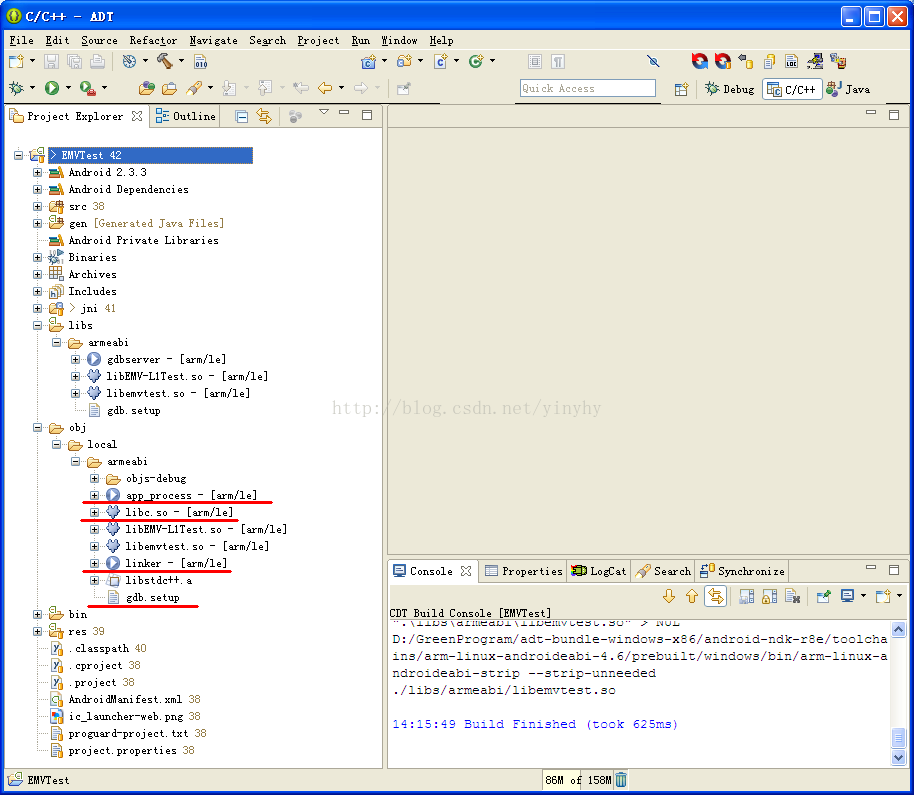Viewport: 914px width, 795px height.
Task: Click the Open Perspective icon
Action: point(681,89)
